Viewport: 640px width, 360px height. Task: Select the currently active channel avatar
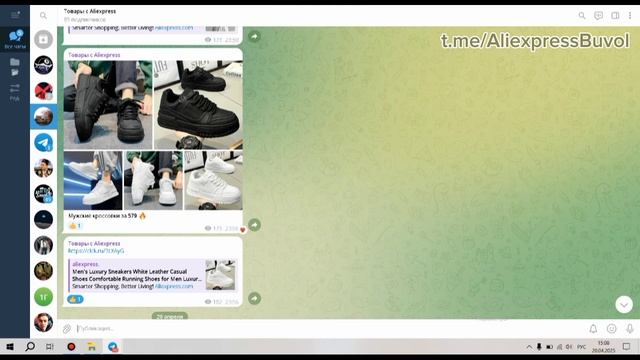tap(43, 117)
